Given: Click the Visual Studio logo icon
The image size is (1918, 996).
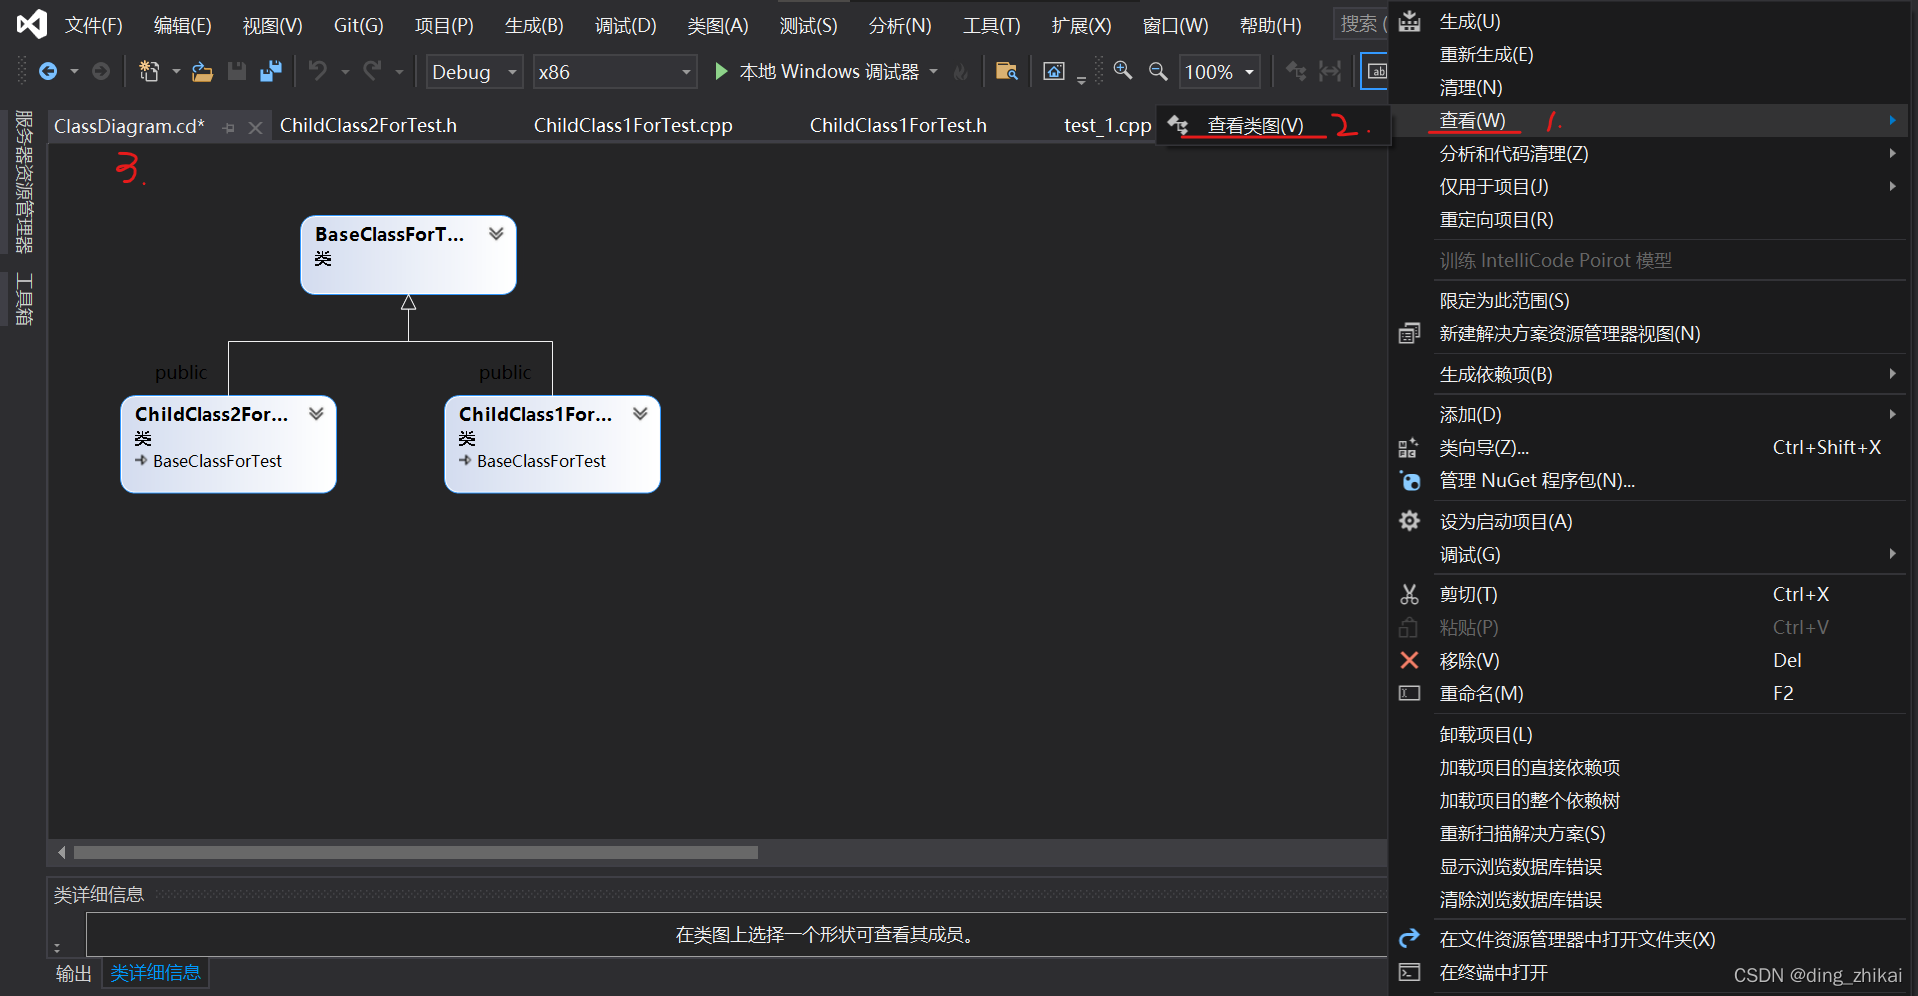Looking at the screenshot, I should tap(32, 24).
